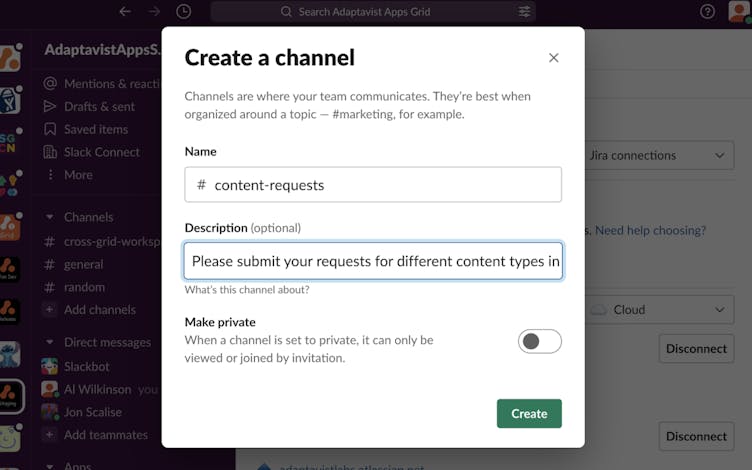Click the channel Name input field

373,185
